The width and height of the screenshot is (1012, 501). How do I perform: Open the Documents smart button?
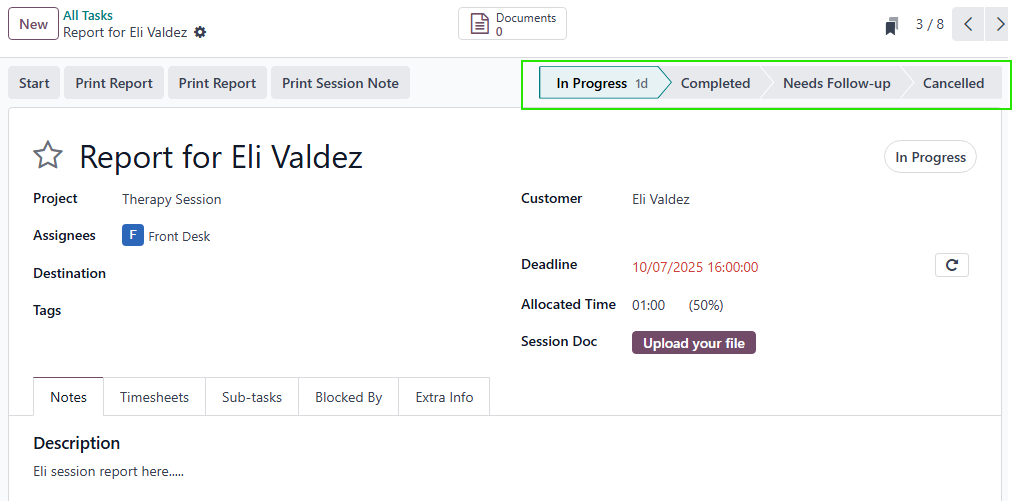coord(512,24)
